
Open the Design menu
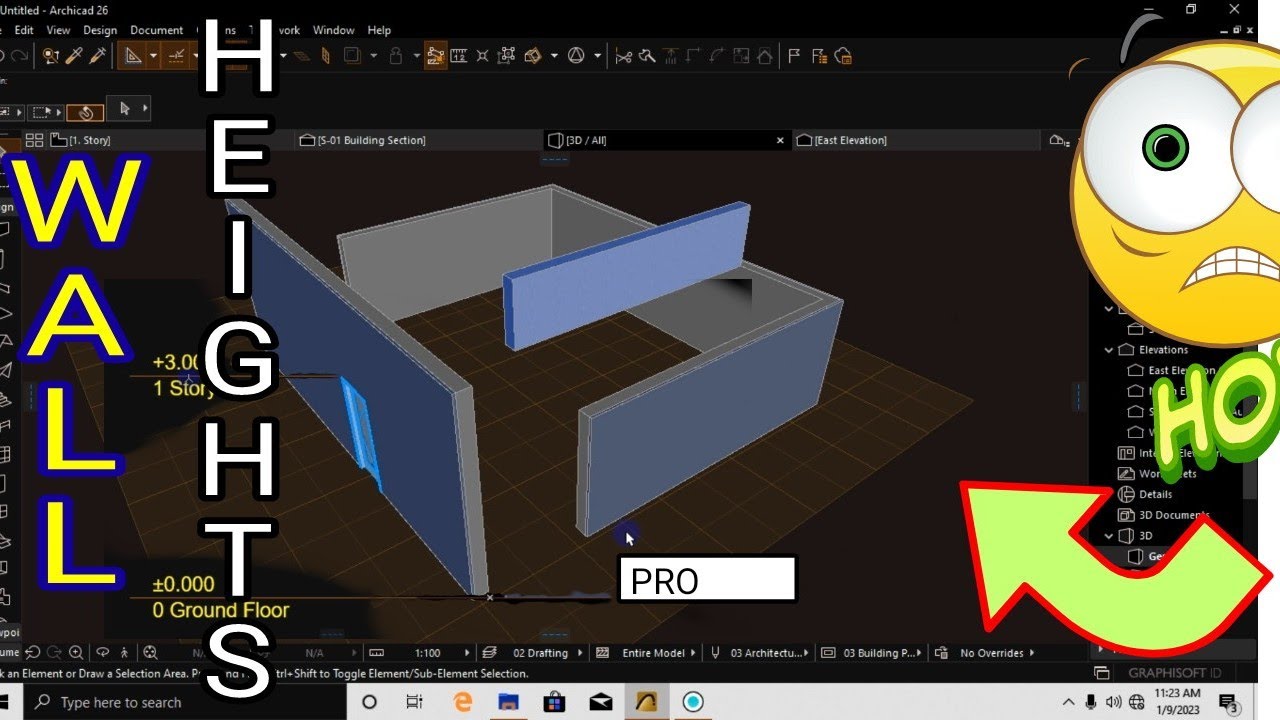click(100, 30)
